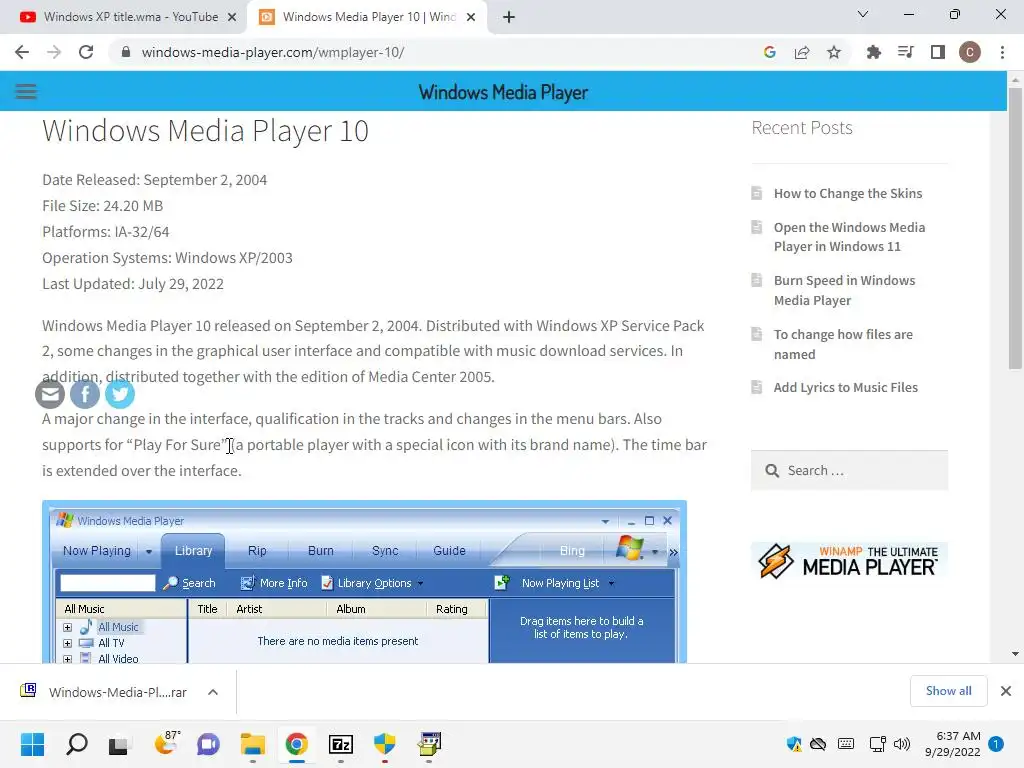Open the Windows Start menu
Screen dimensions: 1024x768
pos(33,744)
